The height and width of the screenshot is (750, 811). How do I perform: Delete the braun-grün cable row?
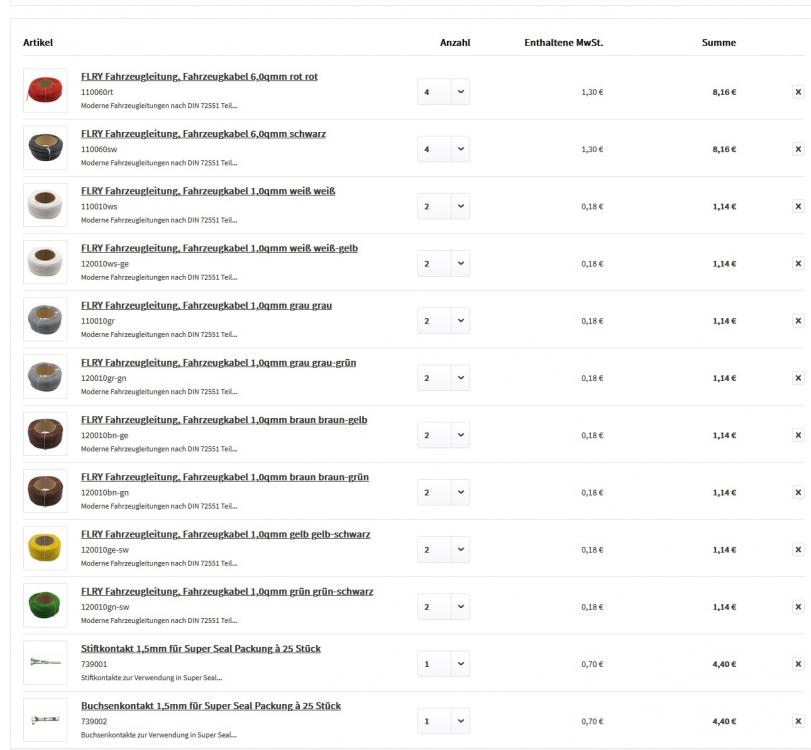tap(798, 492)
